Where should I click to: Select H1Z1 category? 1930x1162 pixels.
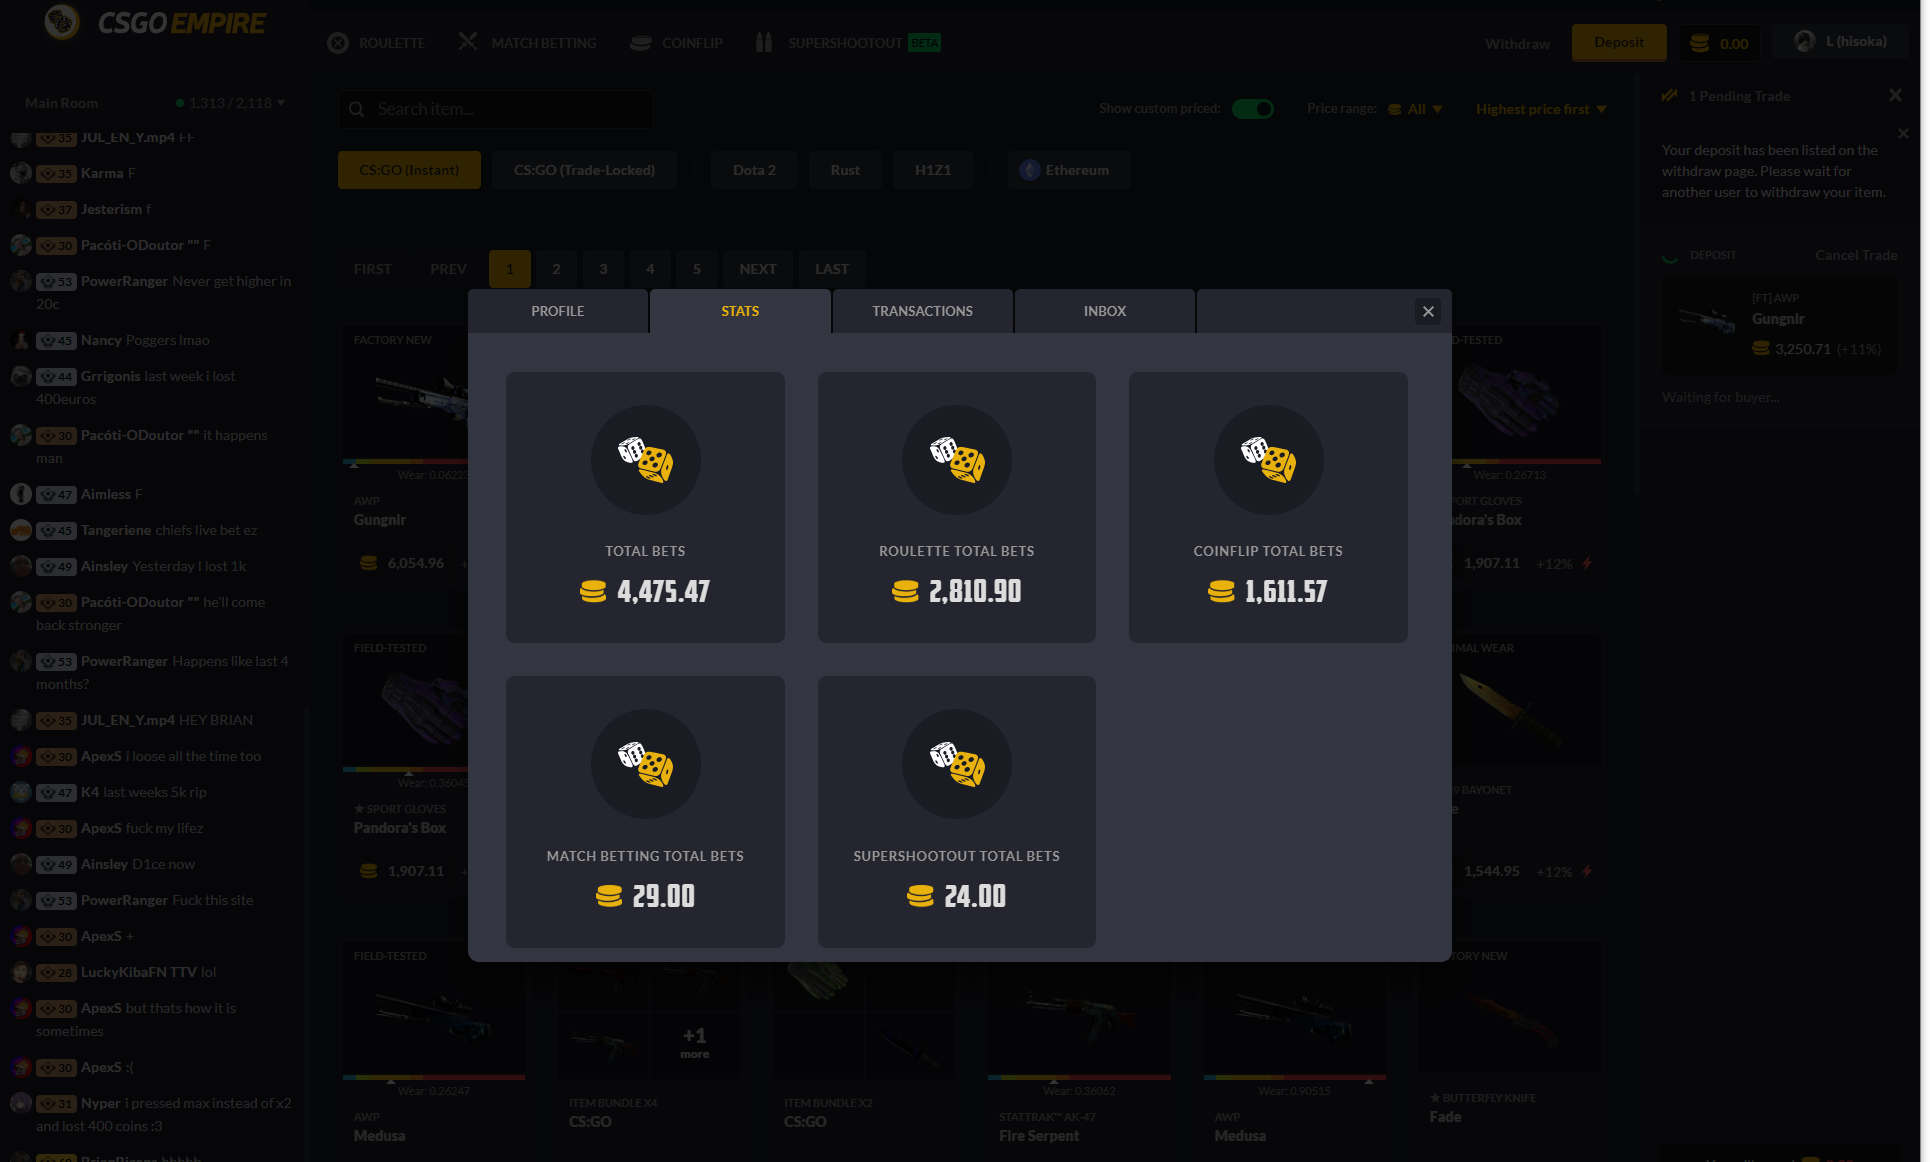[933, 170]
